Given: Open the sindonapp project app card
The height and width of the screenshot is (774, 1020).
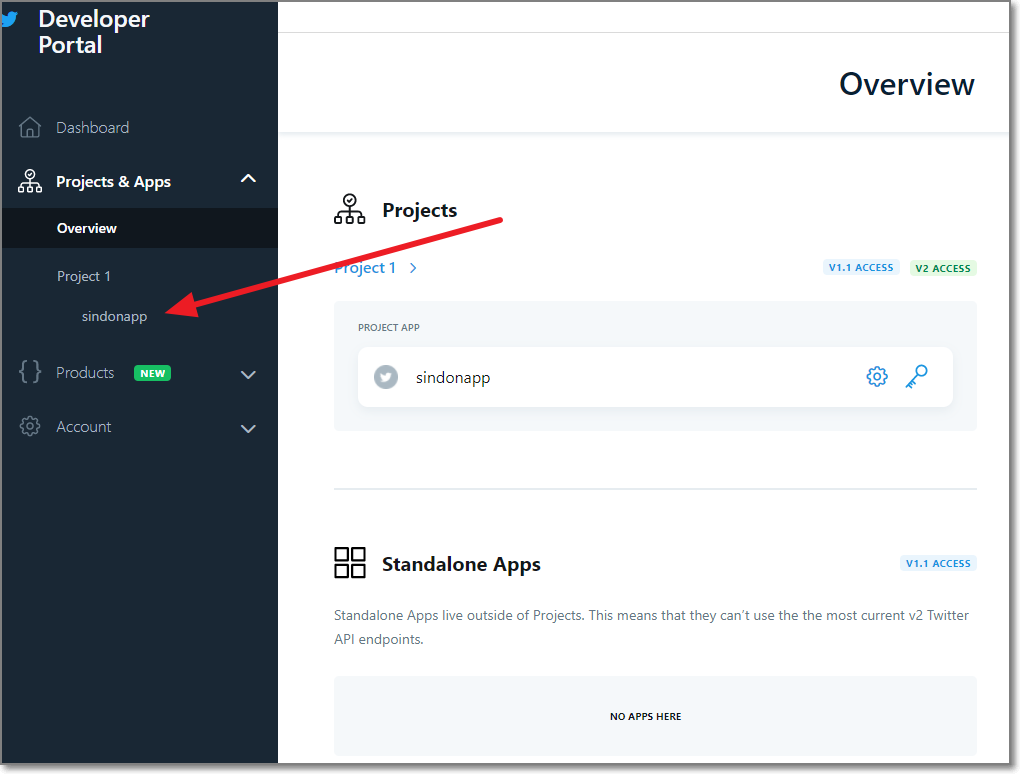Looking at the screenshot, I should [655, 377].
